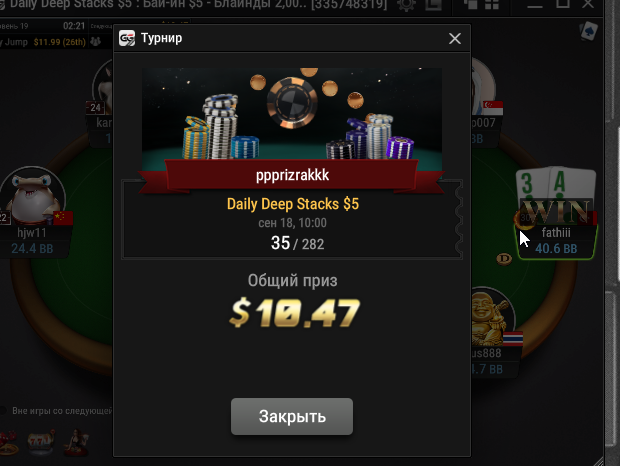Viewport: 620px width, 466px height.
Task: Select player hjw11's shark avatar
Action: [x=33, y=196]
